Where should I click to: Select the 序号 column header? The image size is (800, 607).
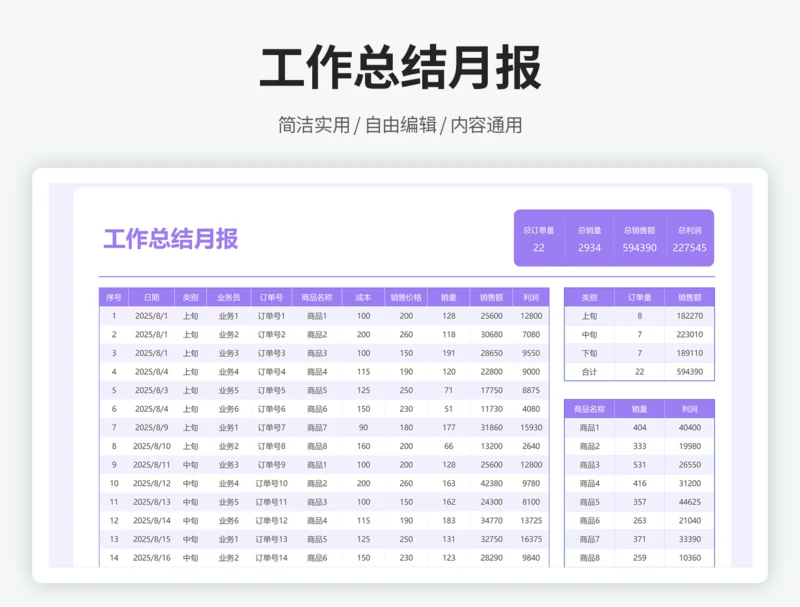pos(114,297)
